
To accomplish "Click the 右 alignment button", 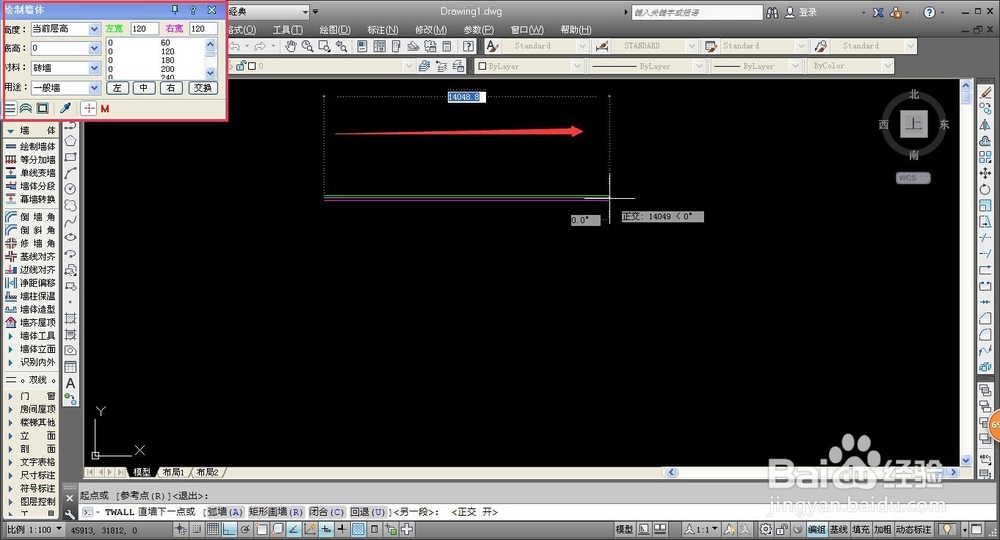I will point(171,88).
